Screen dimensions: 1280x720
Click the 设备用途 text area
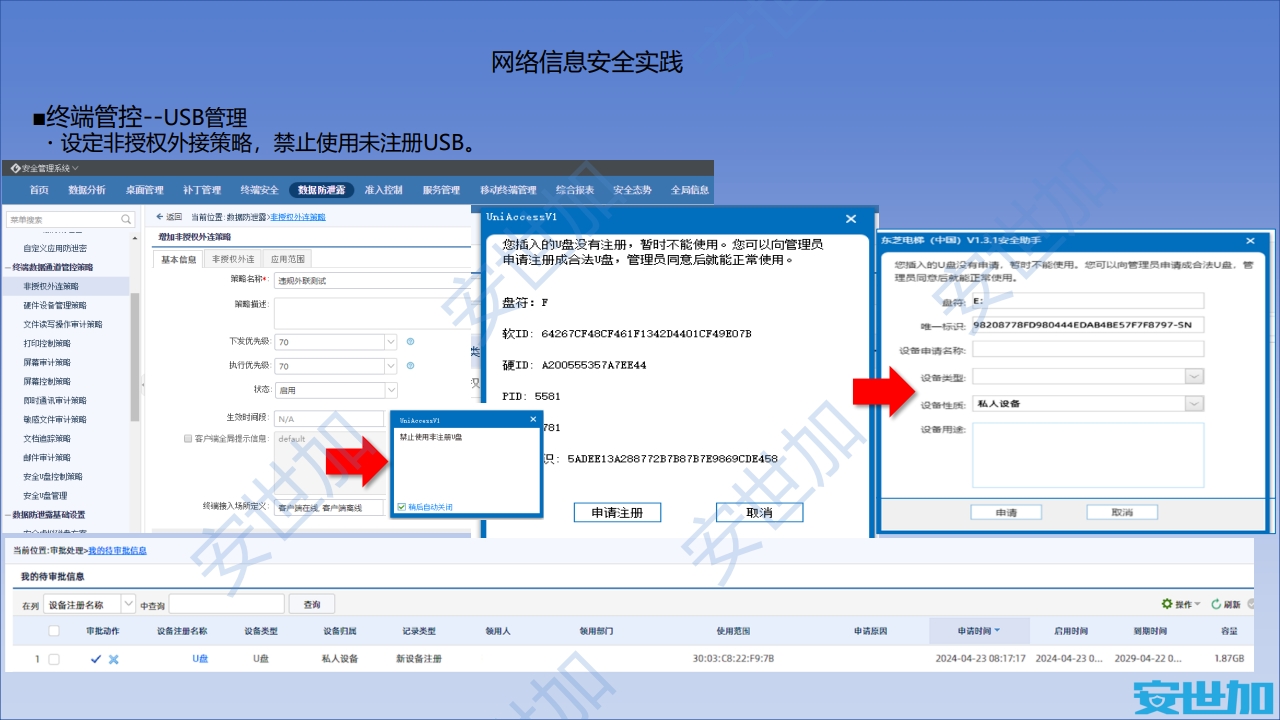point(1088,455)
